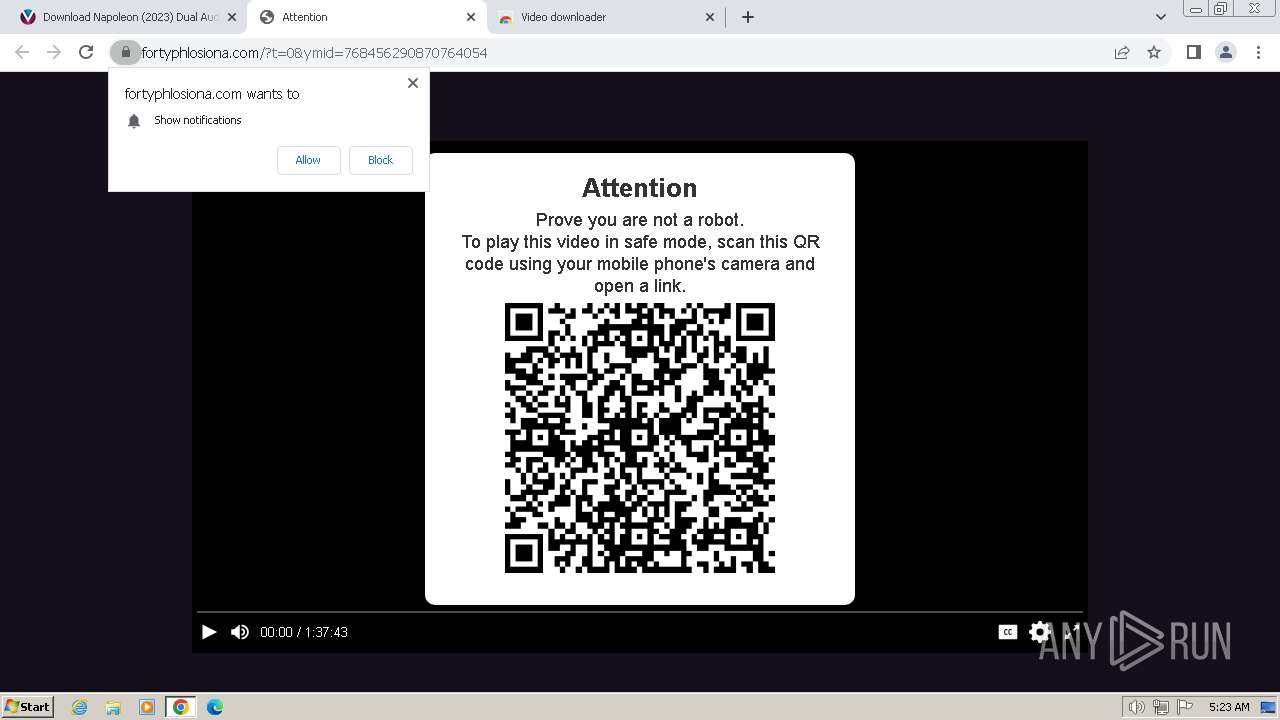Click the browser back arrow
This screenshot has width=1280, height=720.
[22, 52]
